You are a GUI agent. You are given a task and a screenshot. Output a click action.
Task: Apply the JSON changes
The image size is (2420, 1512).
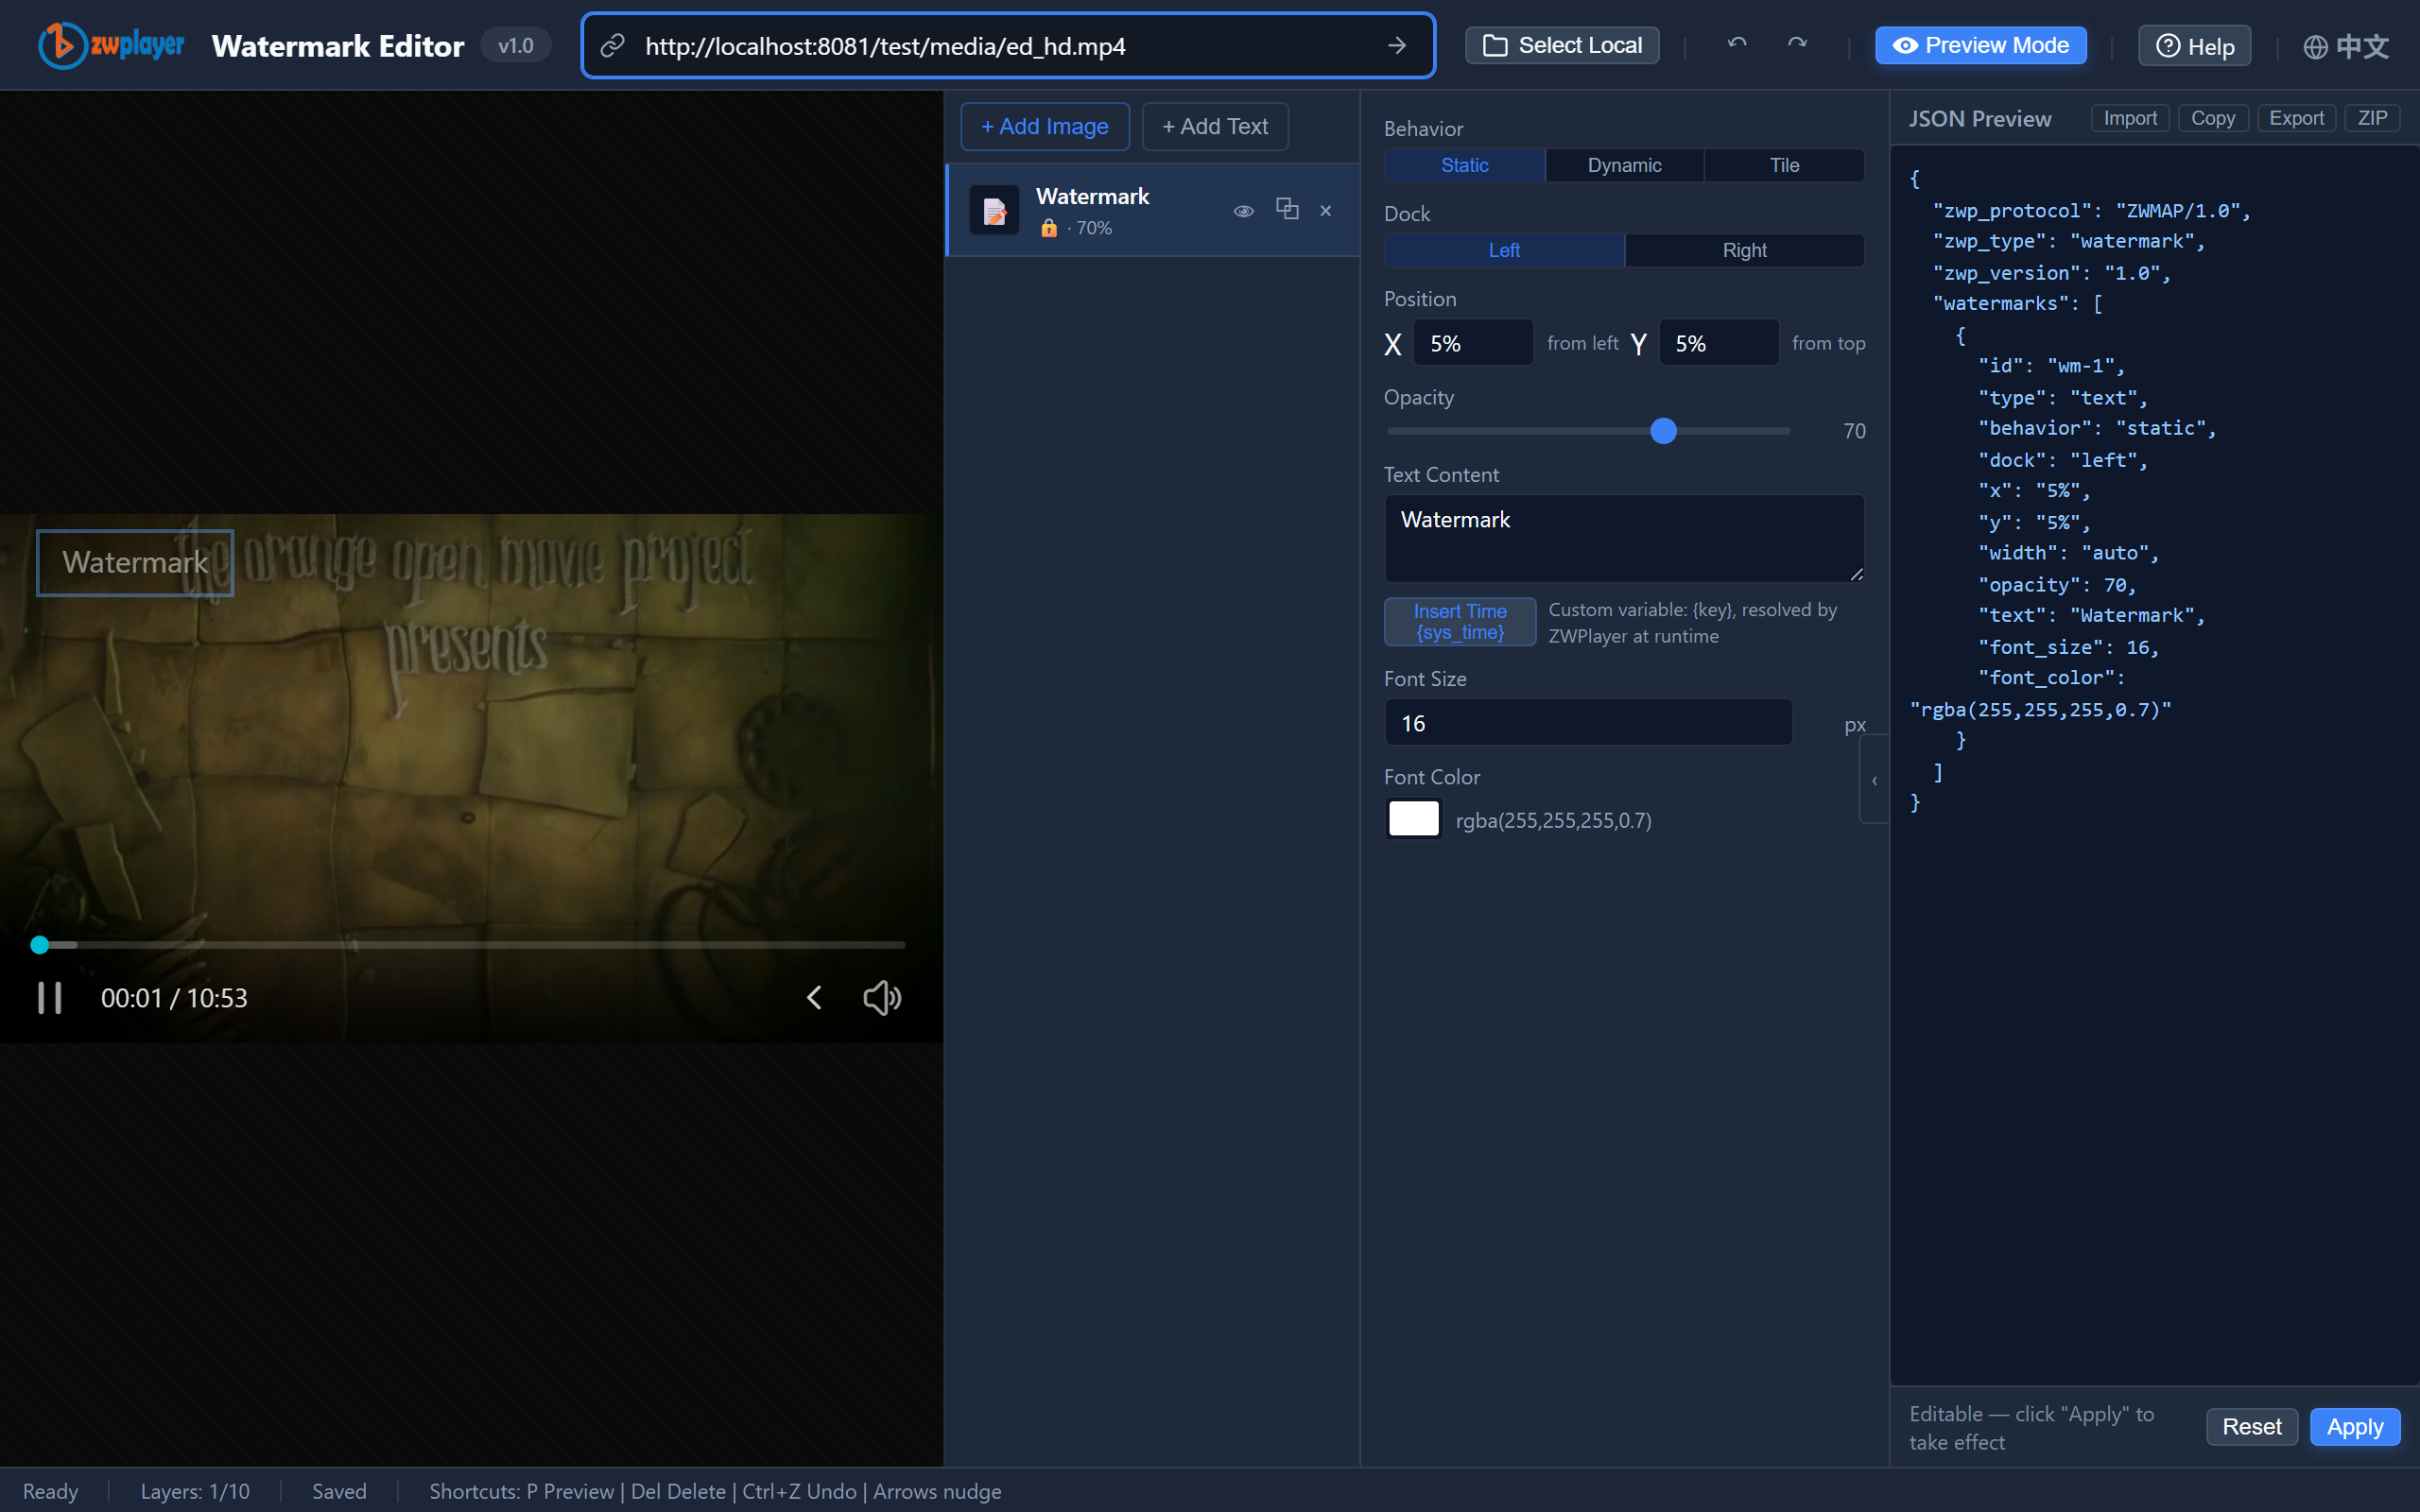(x=2355, y=1427)
